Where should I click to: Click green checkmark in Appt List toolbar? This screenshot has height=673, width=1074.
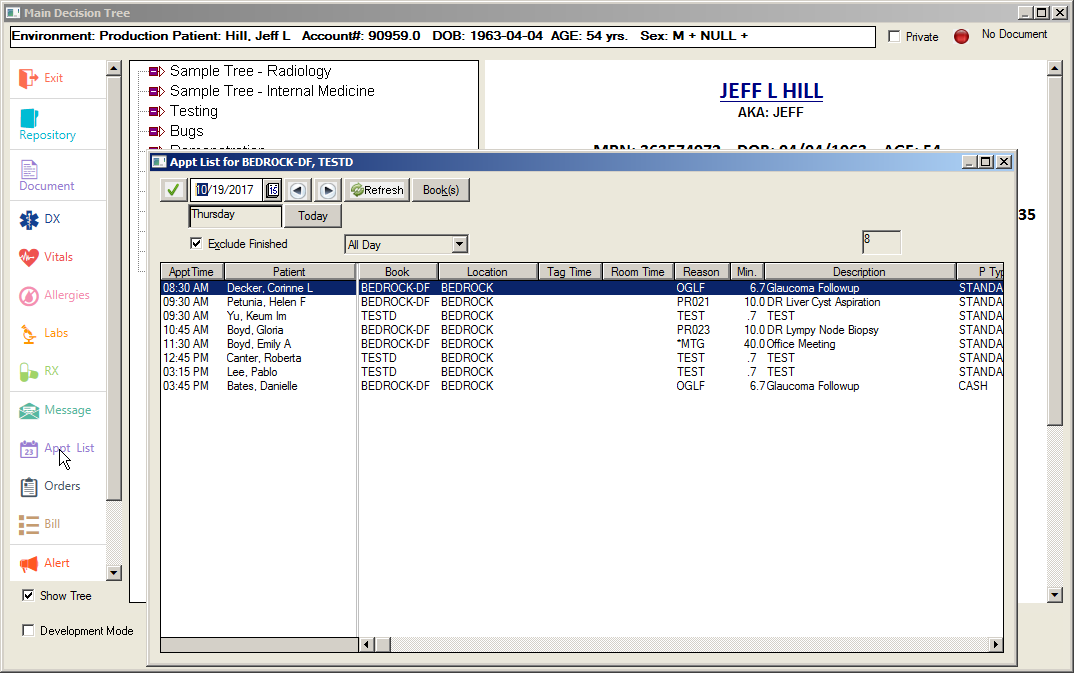173,190
